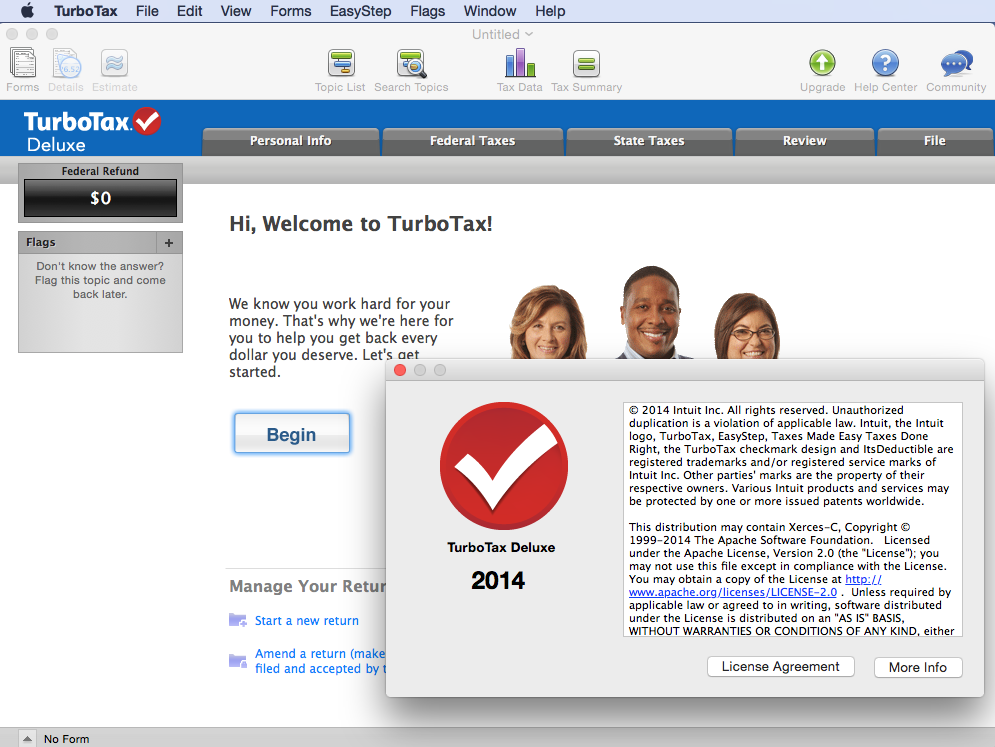Click folder icon beside Amend a return
Viewport: 995px width, 747px height.
pyautogui.click(x=238, y=661)
